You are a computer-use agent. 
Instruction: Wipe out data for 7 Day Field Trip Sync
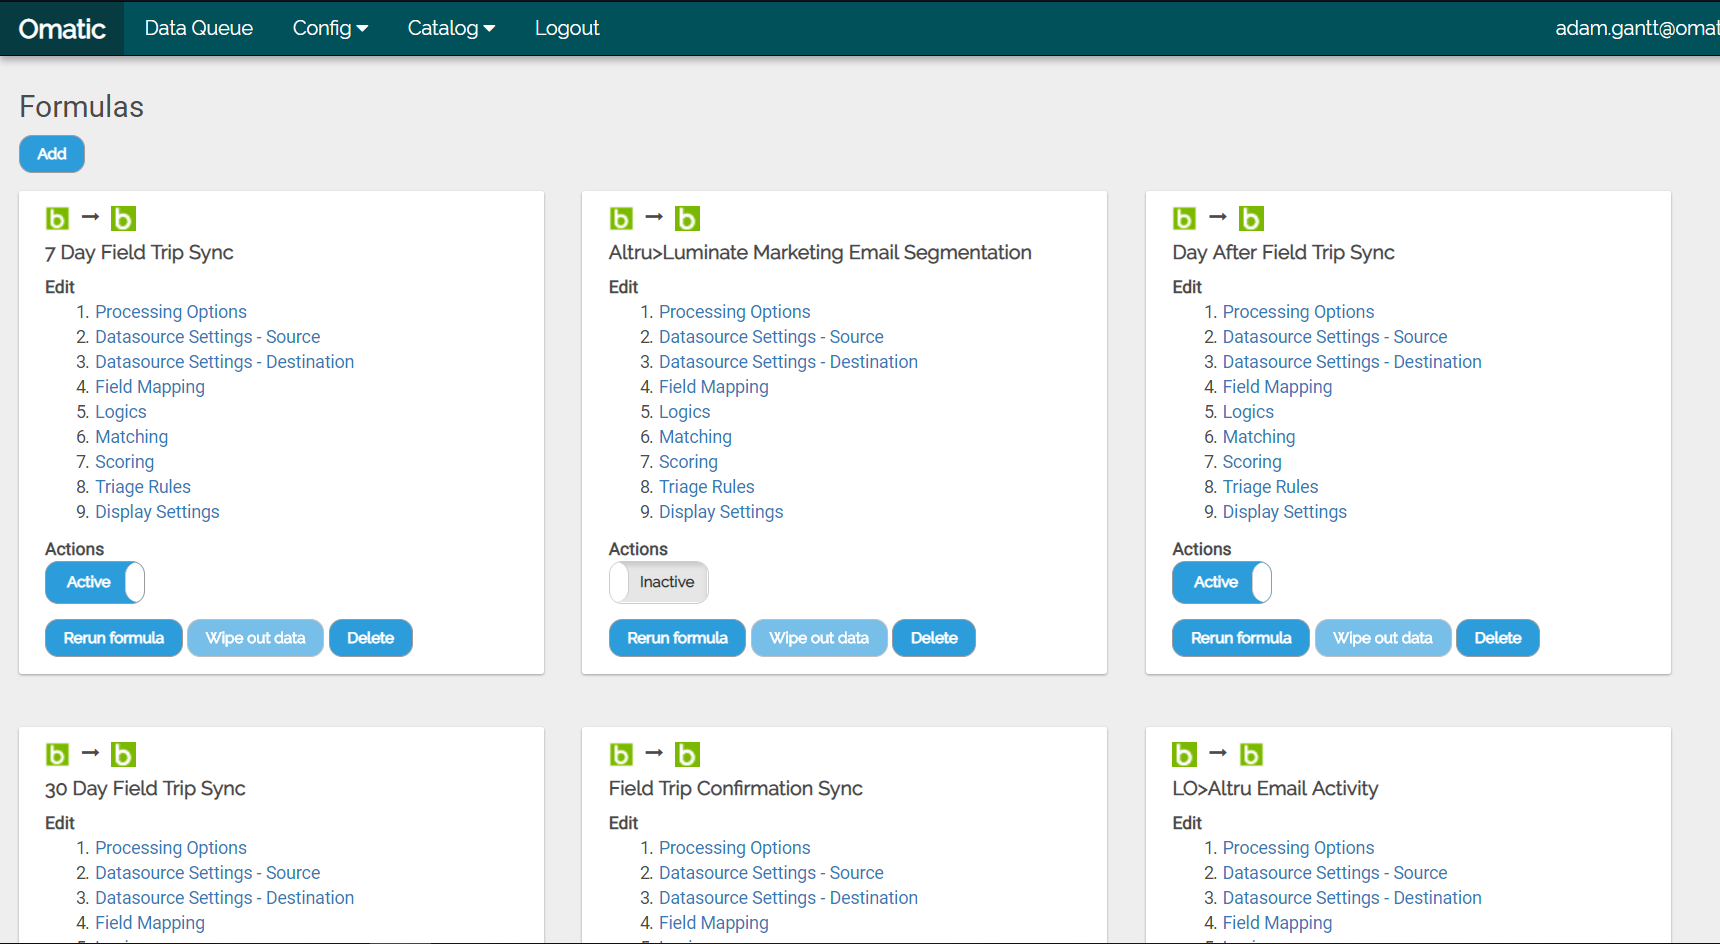tap(255, 638)
